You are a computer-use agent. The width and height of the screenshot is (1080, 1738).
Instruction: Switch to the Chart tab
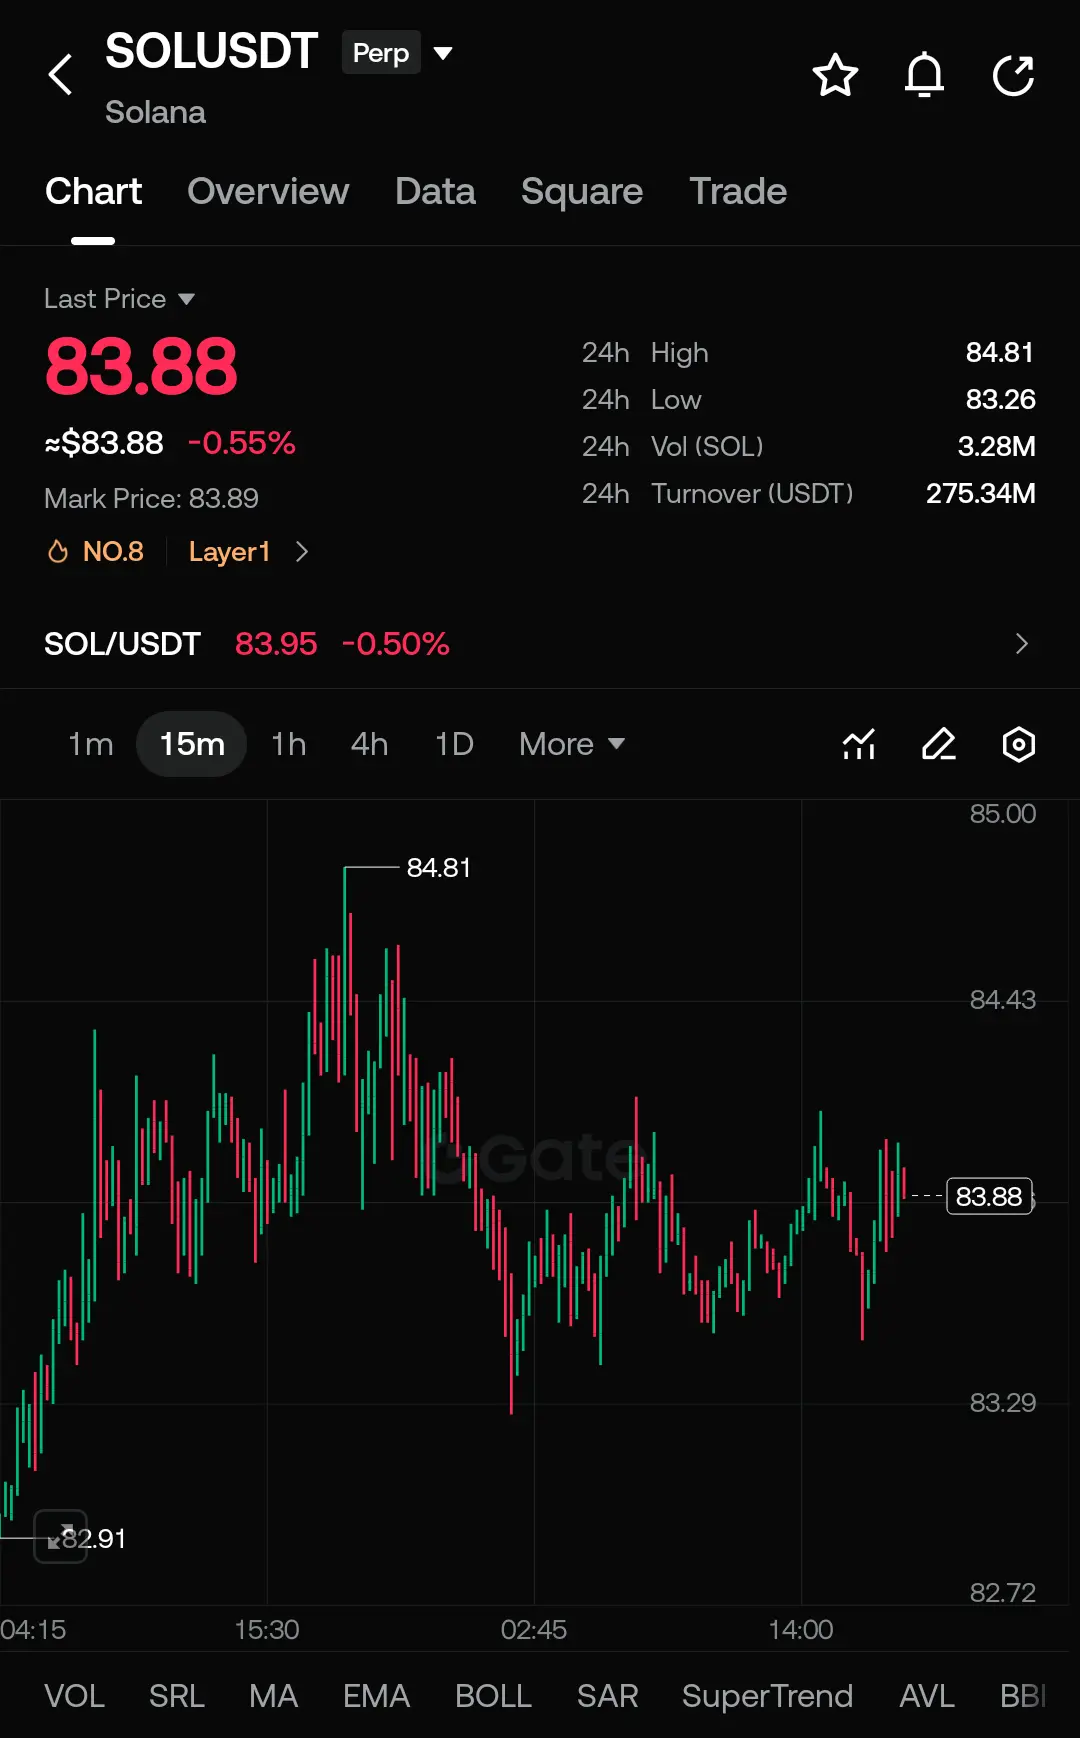(x=93, y=191)
